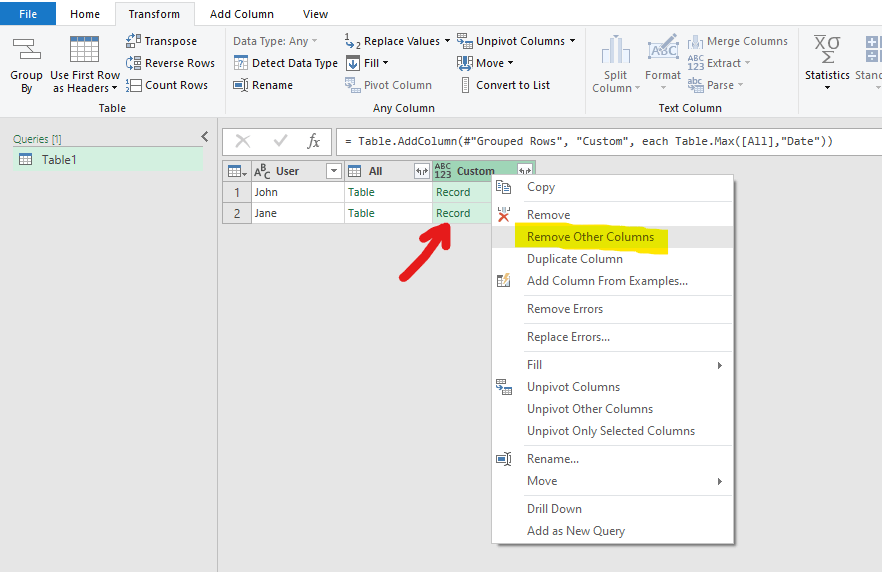Expand Move submenu arrow in context menu
882x572 pixels.
tap(720, 481)
